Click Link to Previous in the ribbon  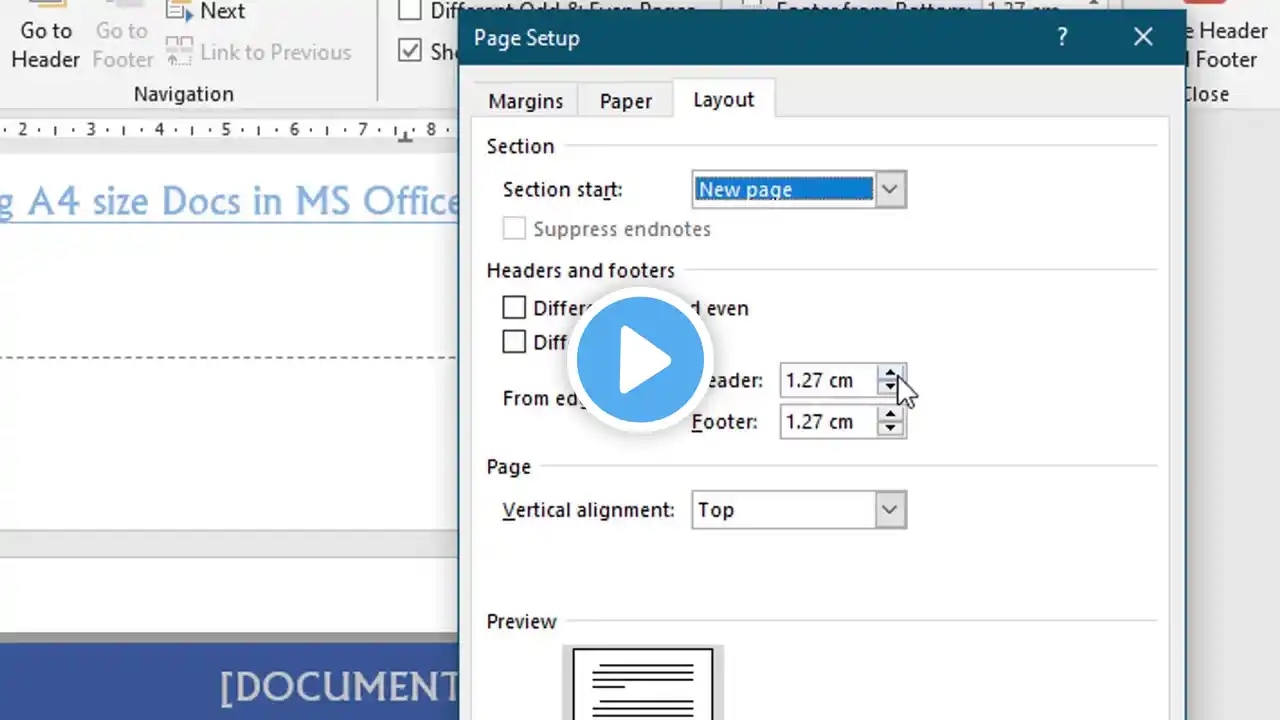click(x=259, y=52)
